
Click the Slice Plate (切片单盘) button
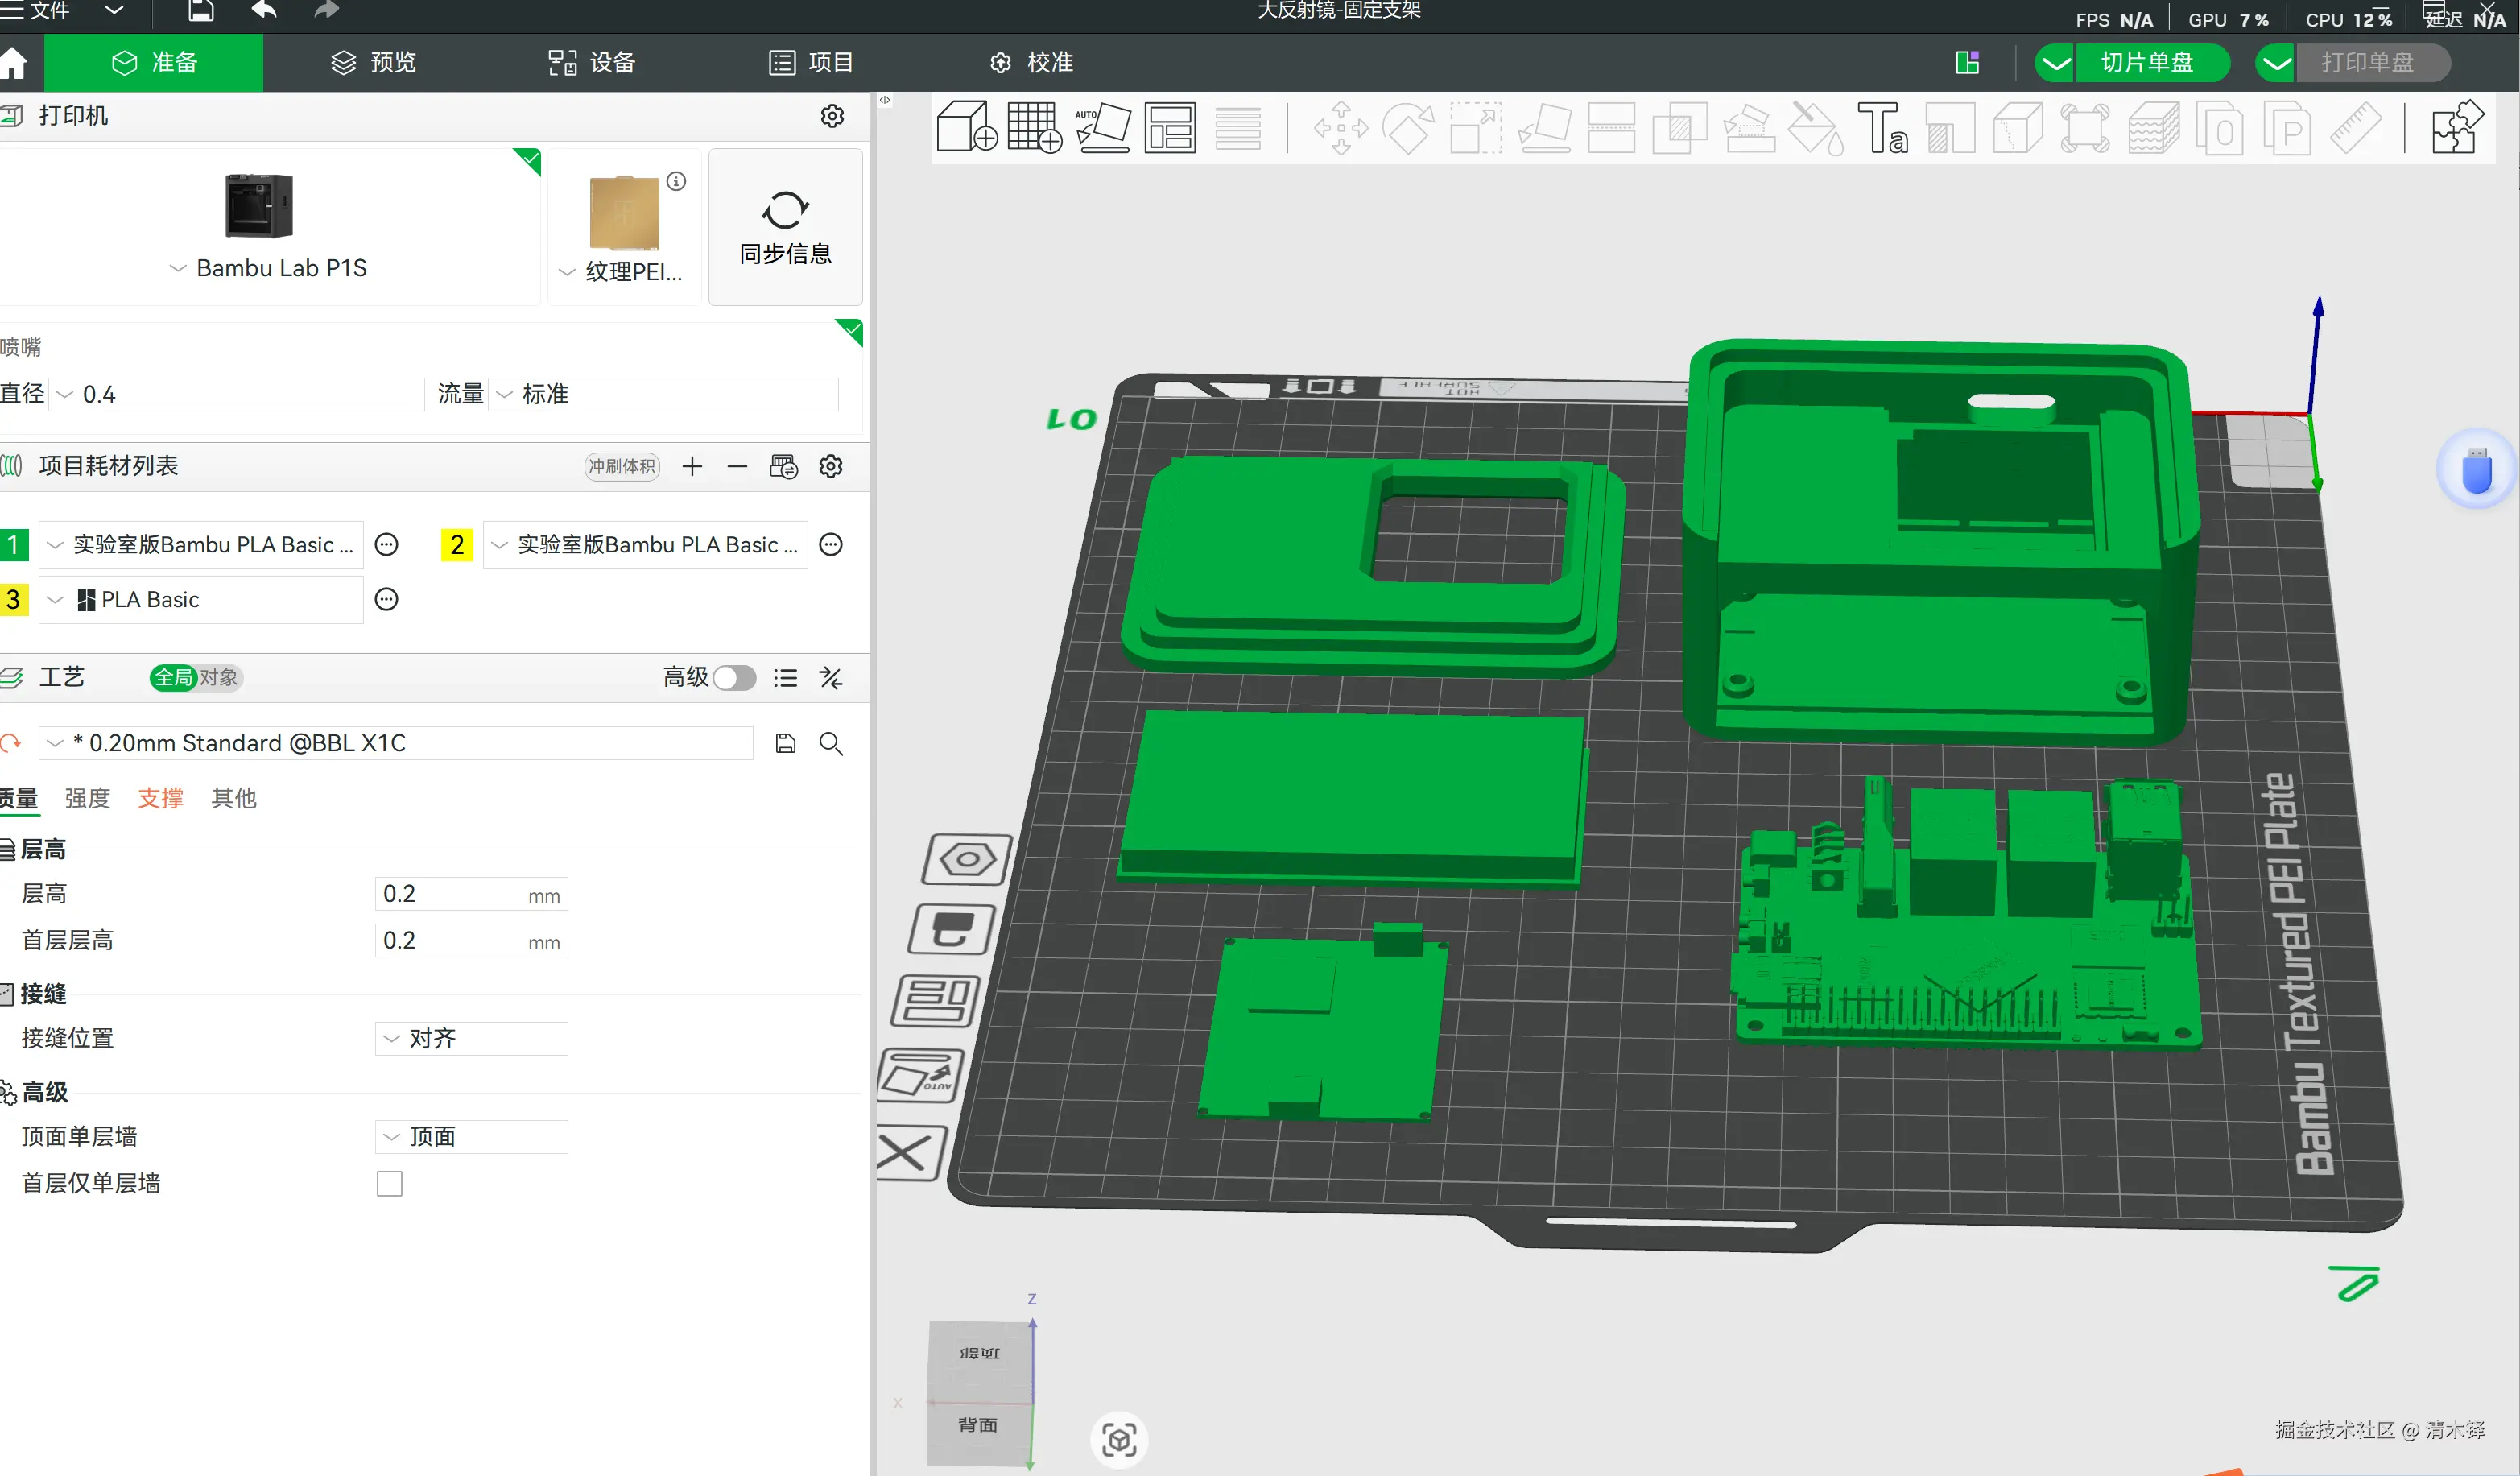[x=2147, y=62]
